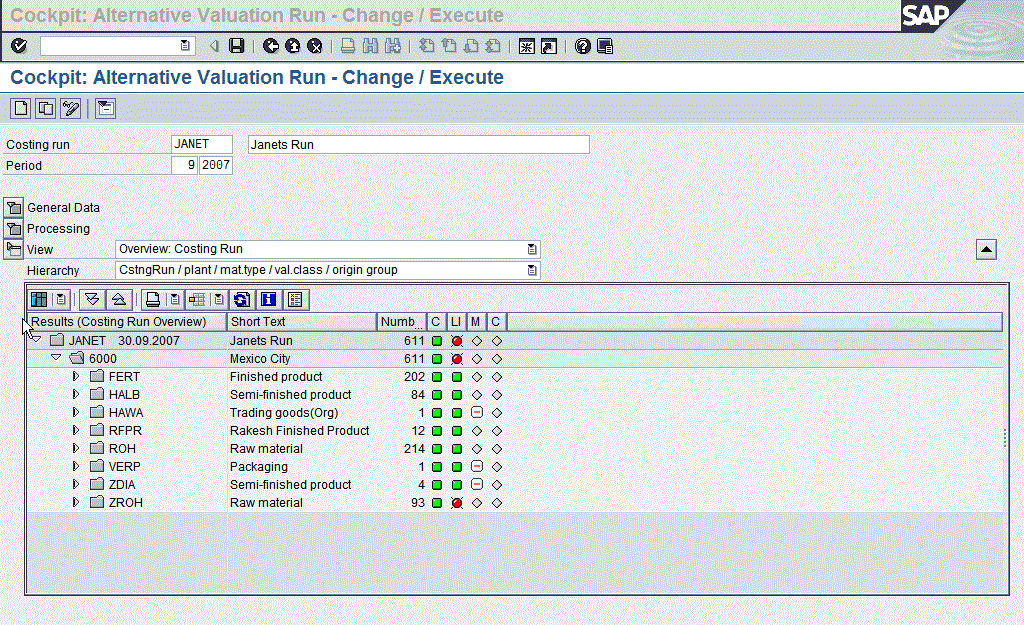Click the Short Text column header

point(300,322)
